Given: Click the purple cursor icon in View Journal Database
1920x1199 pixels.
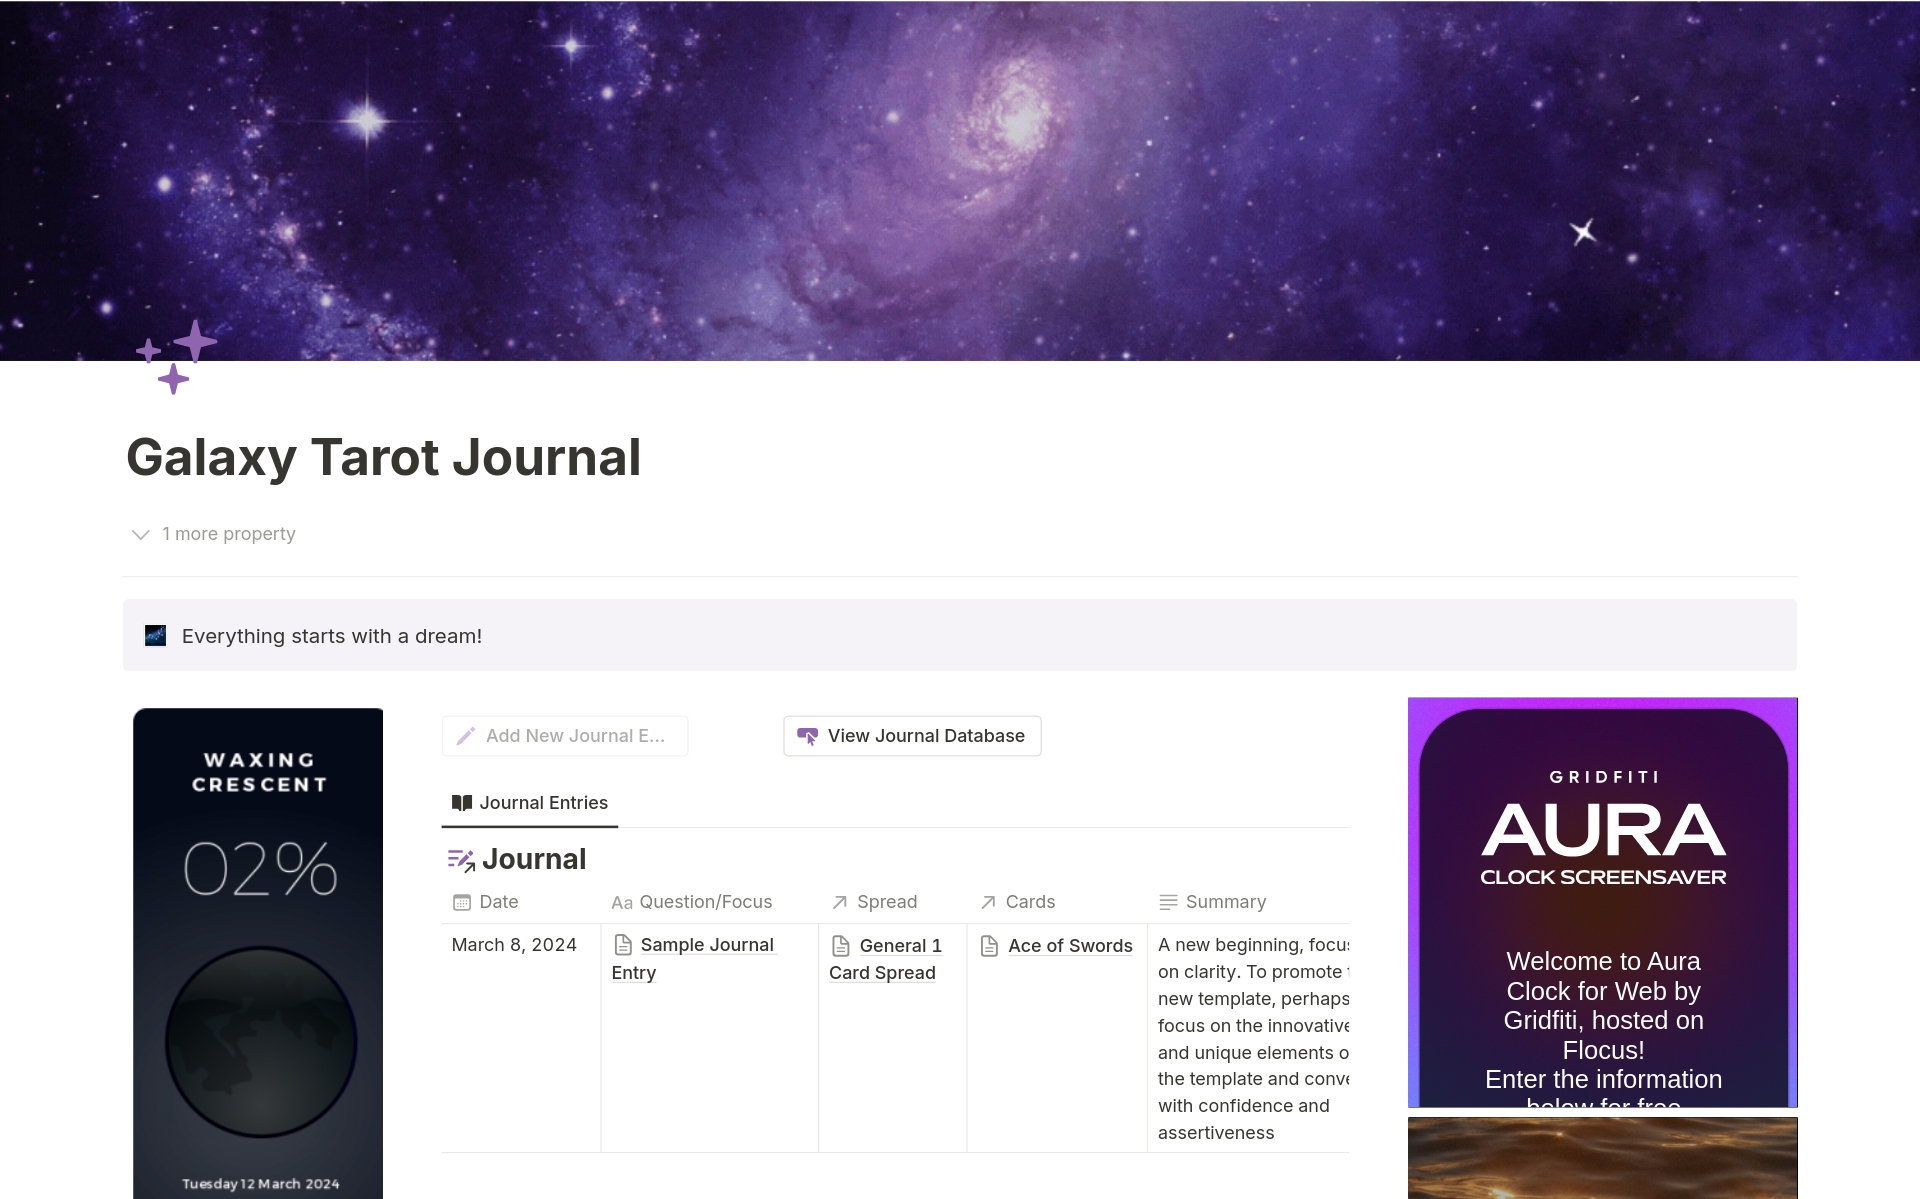Looking at the screenshot, I should point(808,735).
